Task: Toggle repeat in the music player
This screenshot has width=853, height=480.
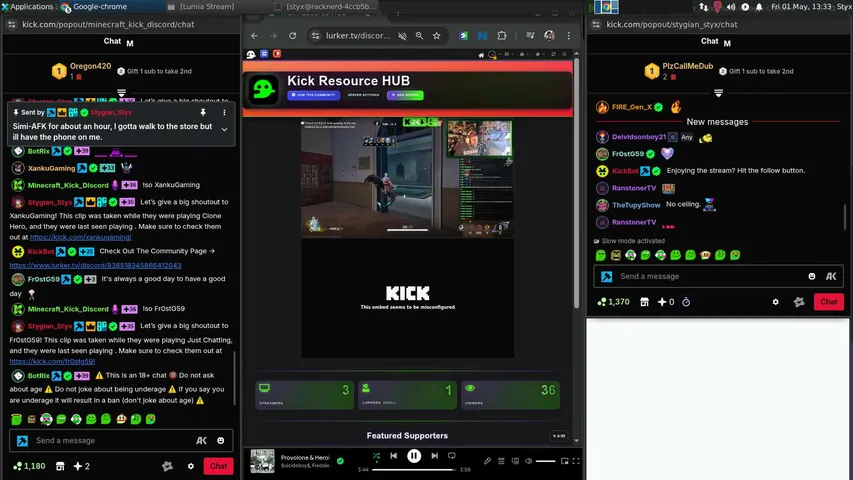Action: (452, 456)
